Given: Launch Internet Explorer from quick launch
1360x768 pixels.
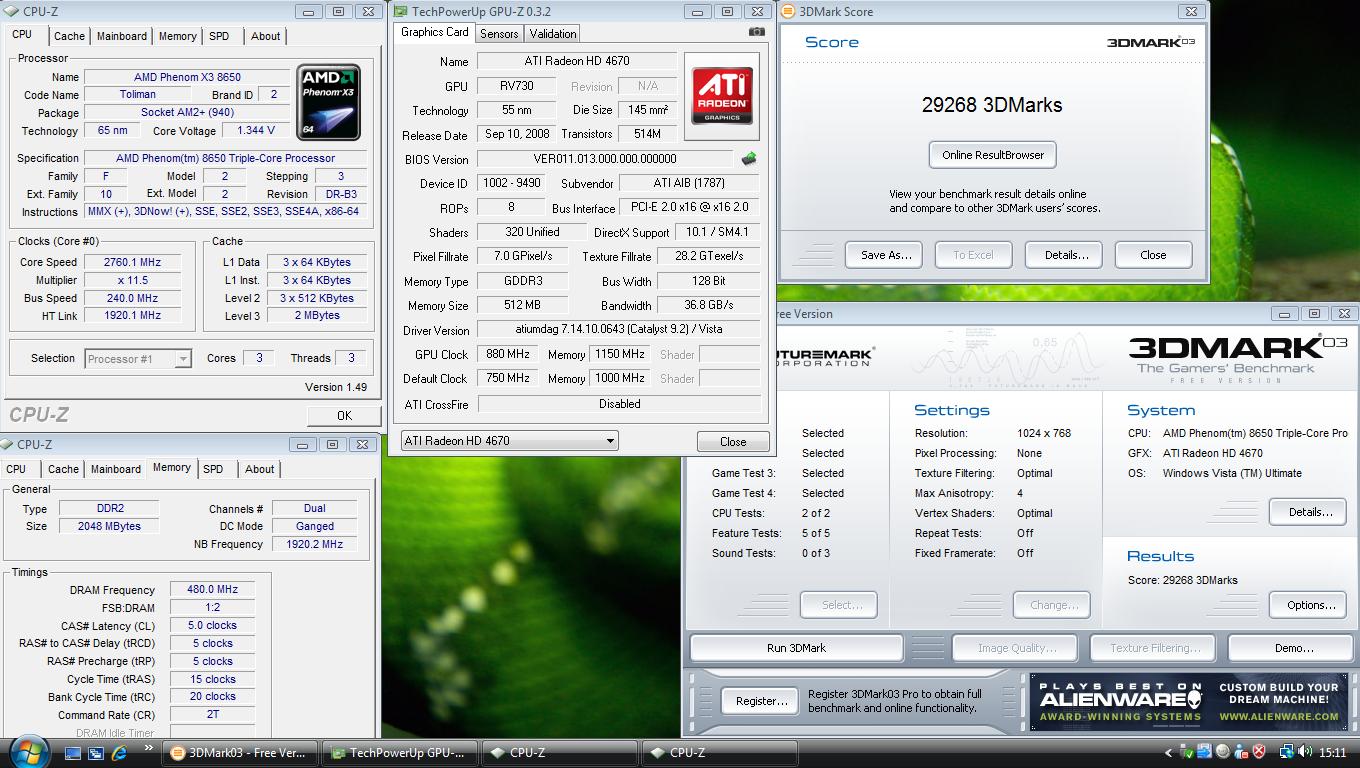Looking at the screenshot, I should [120, 753].
